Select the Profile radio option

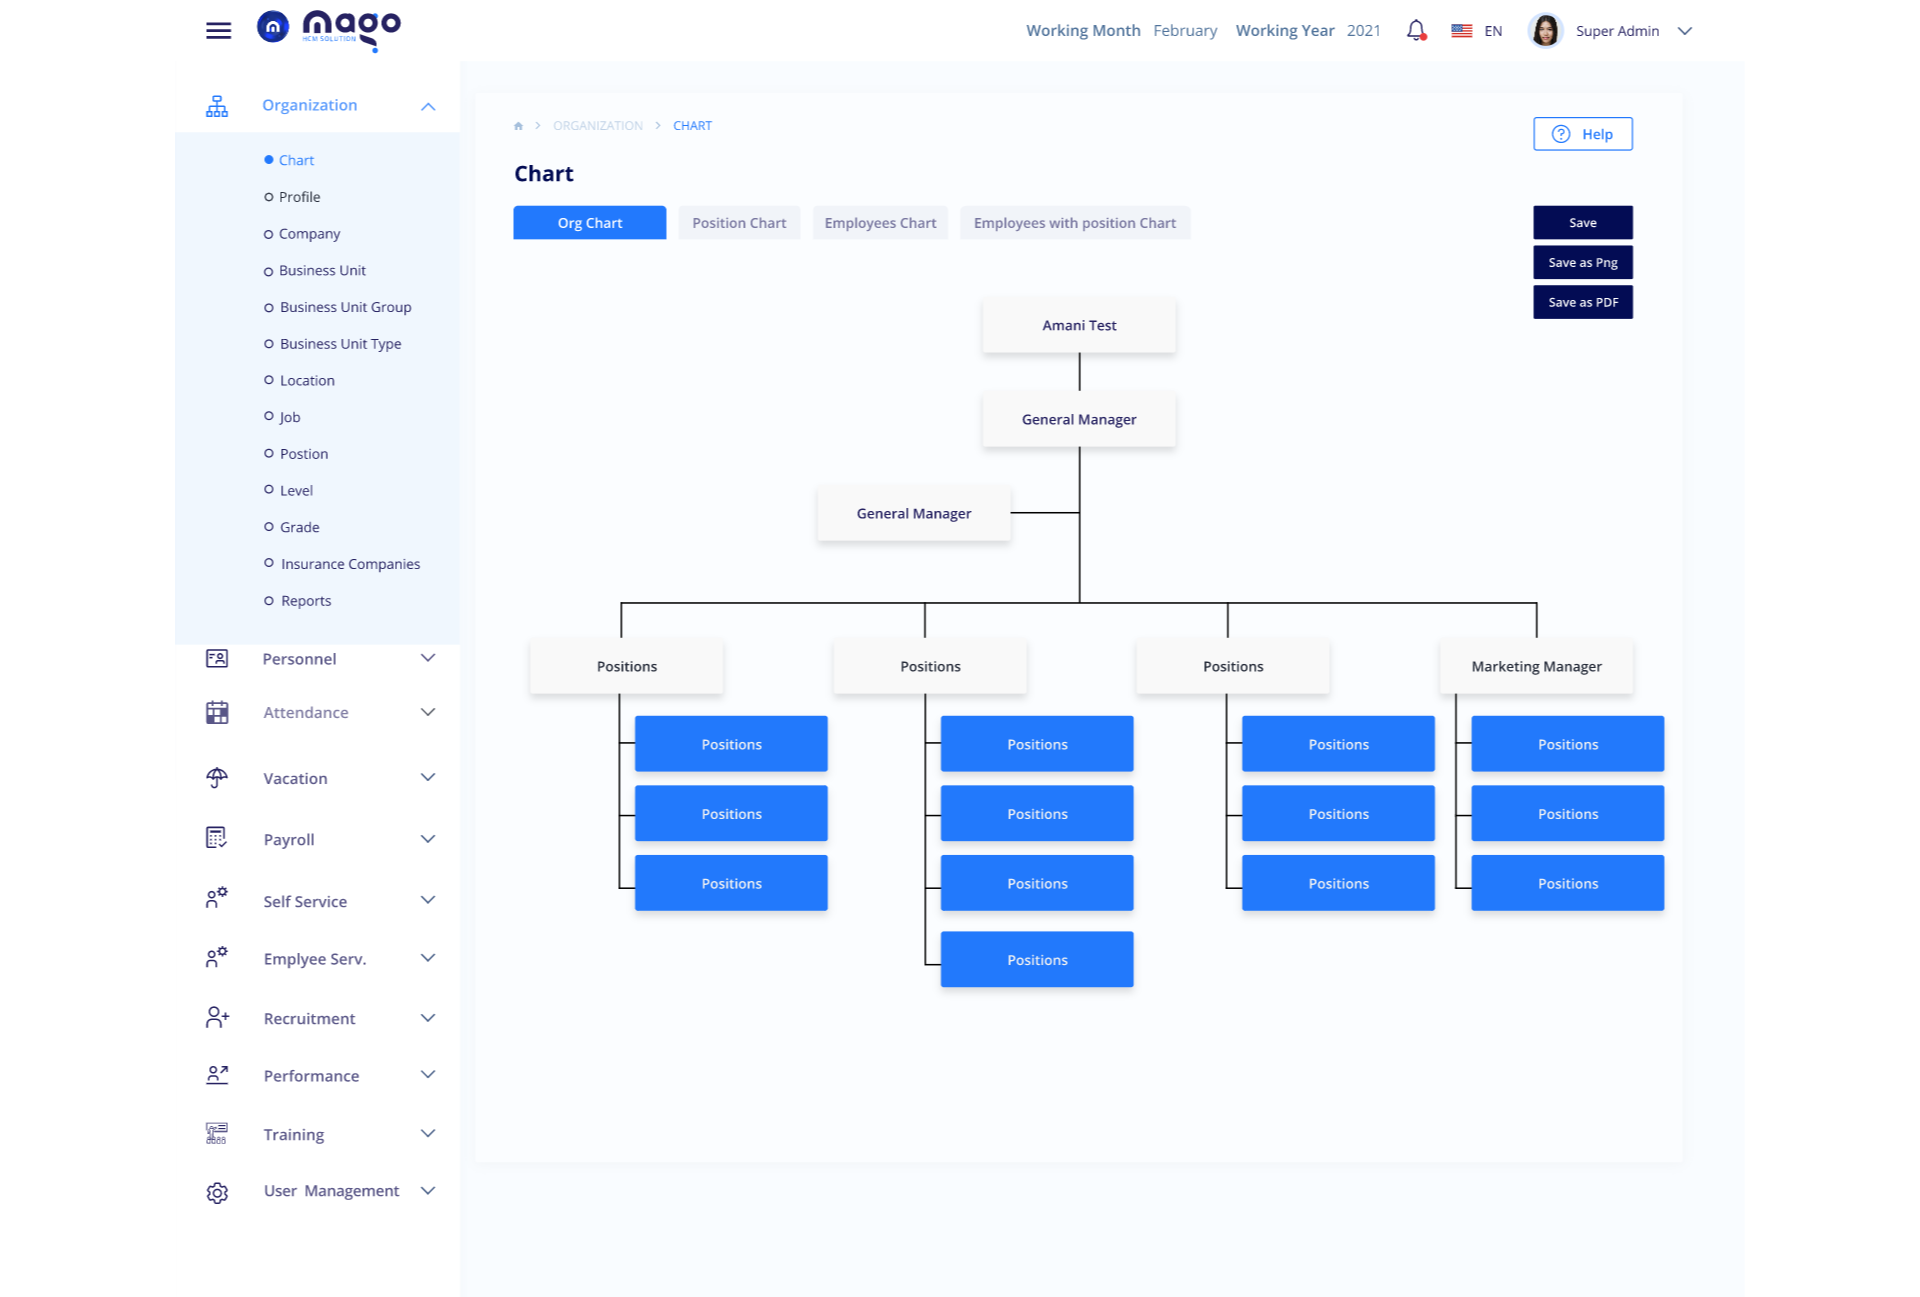tap(268, 196)
